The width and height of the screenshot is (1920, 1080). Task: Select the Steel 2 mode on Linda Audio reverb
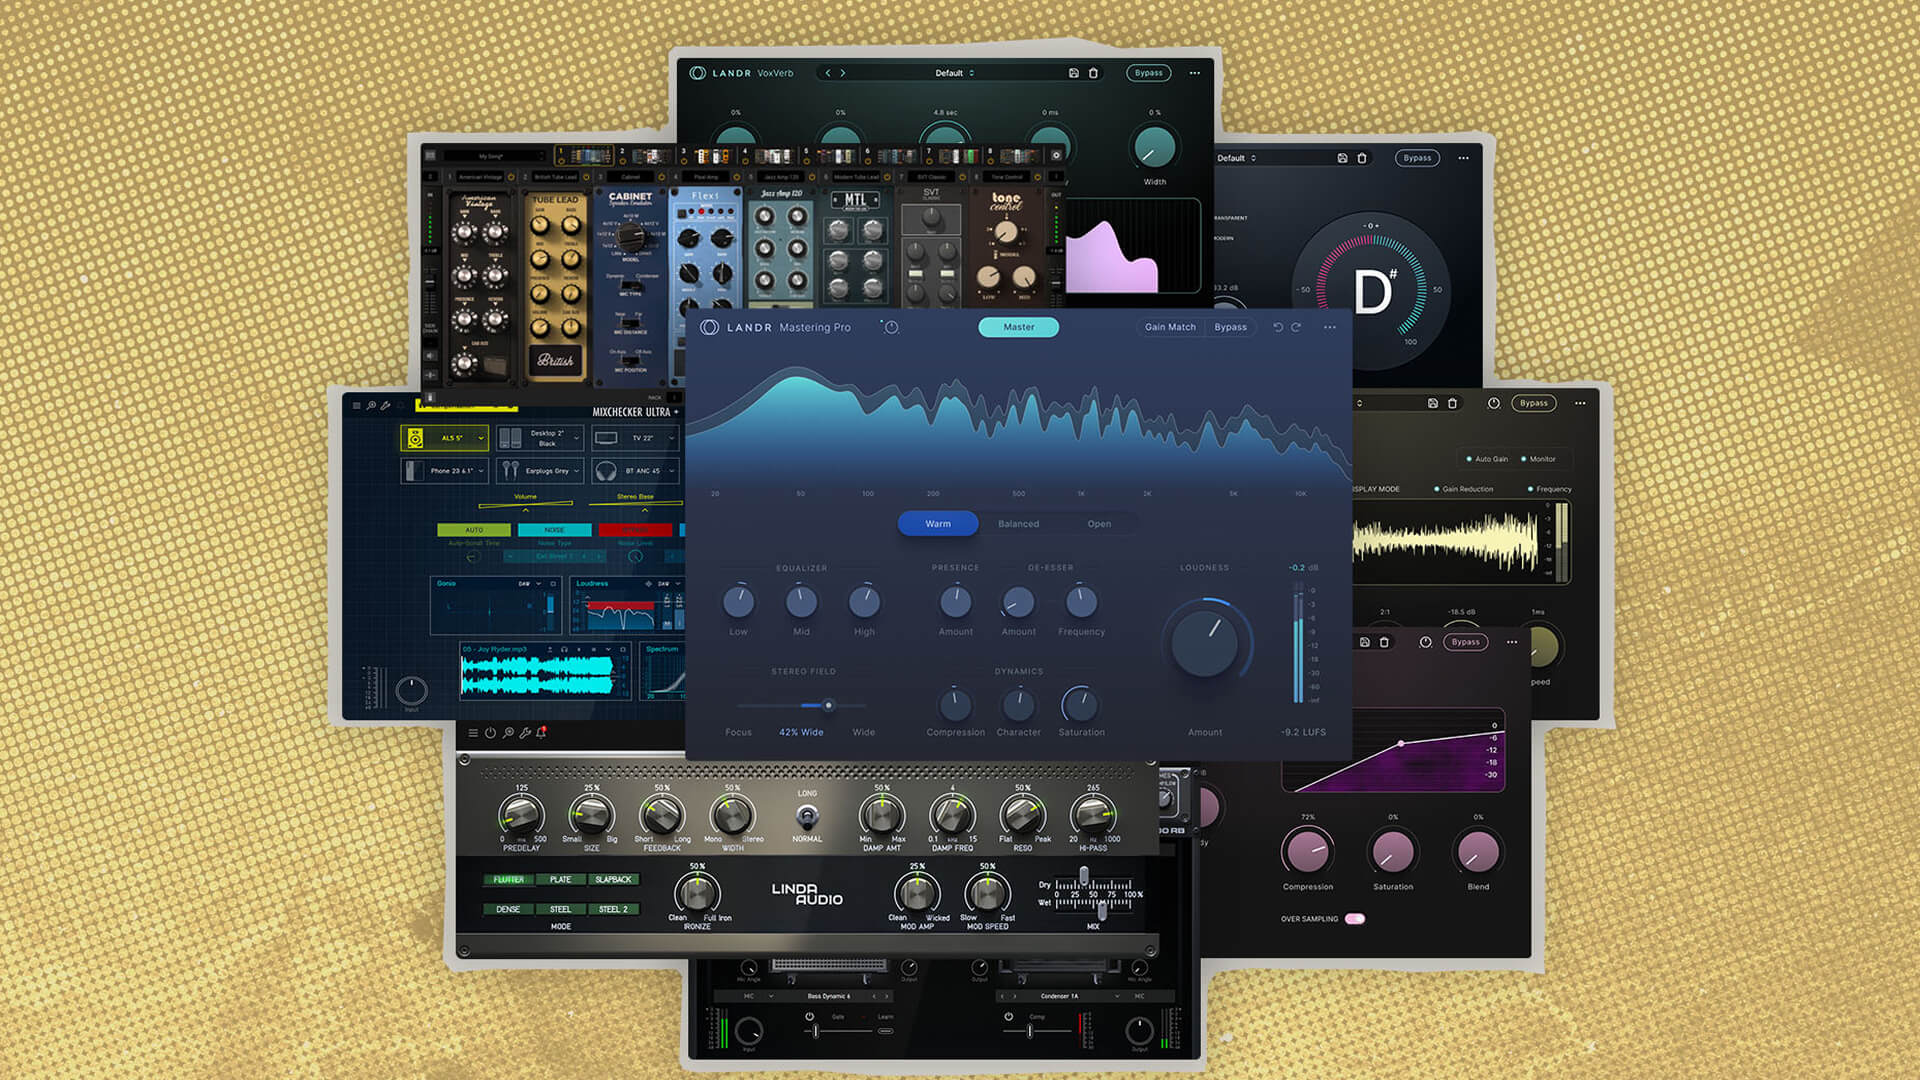click(613, 910)
